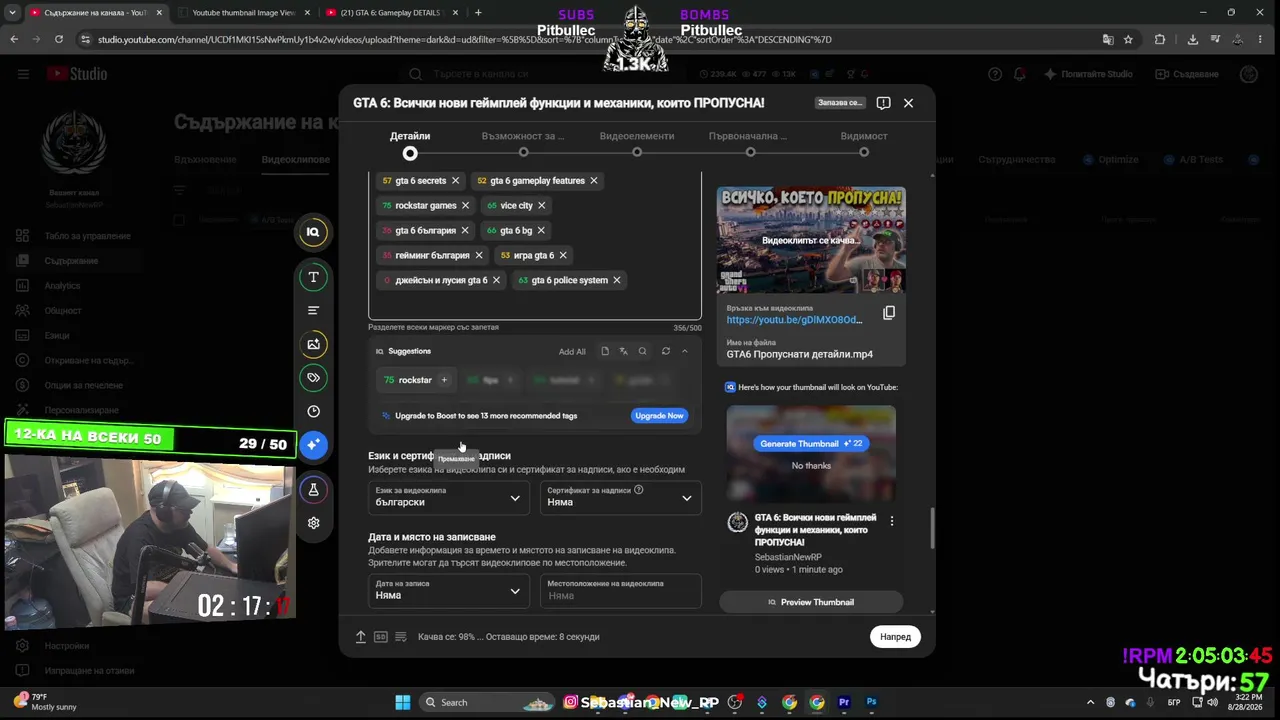Image resolution: width=1280 pixels, height=720 pixels.
Task: Remove the 'gta 6 police system' tag
Action: click(616, 281)
